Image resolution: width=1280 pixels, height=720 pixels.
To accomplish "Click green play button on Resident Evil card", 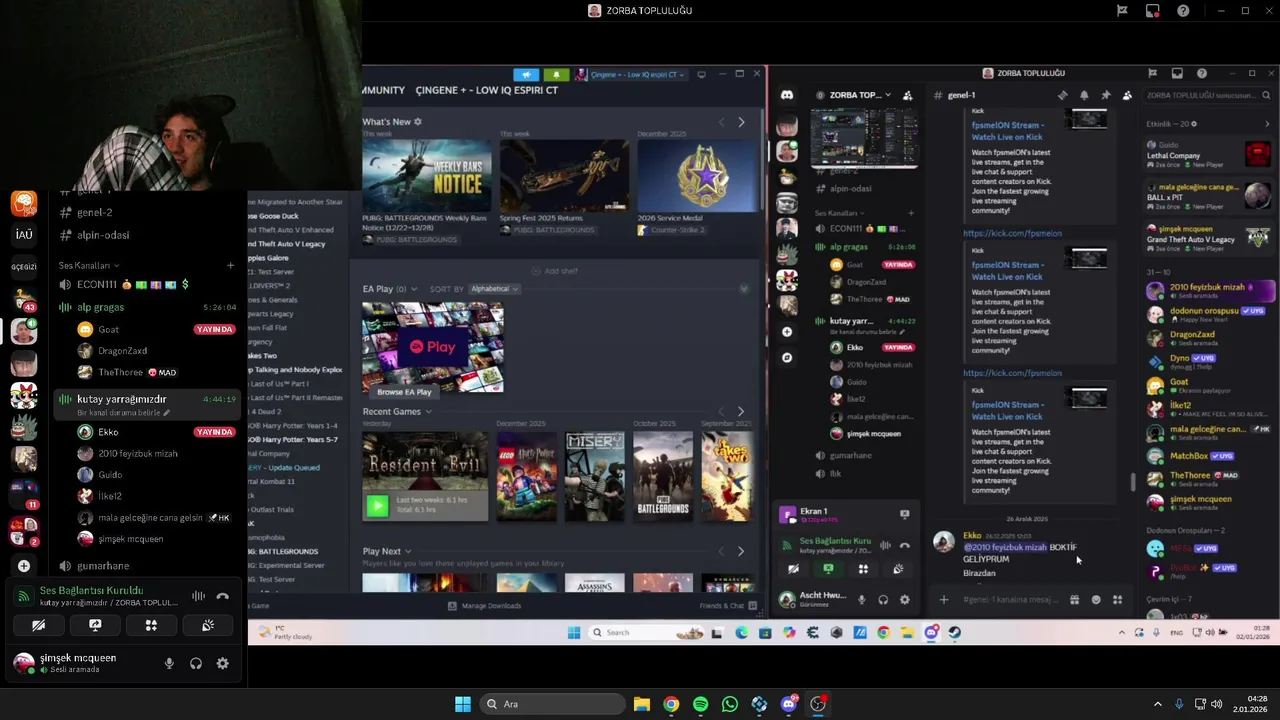I will click(x=377, y=506).
